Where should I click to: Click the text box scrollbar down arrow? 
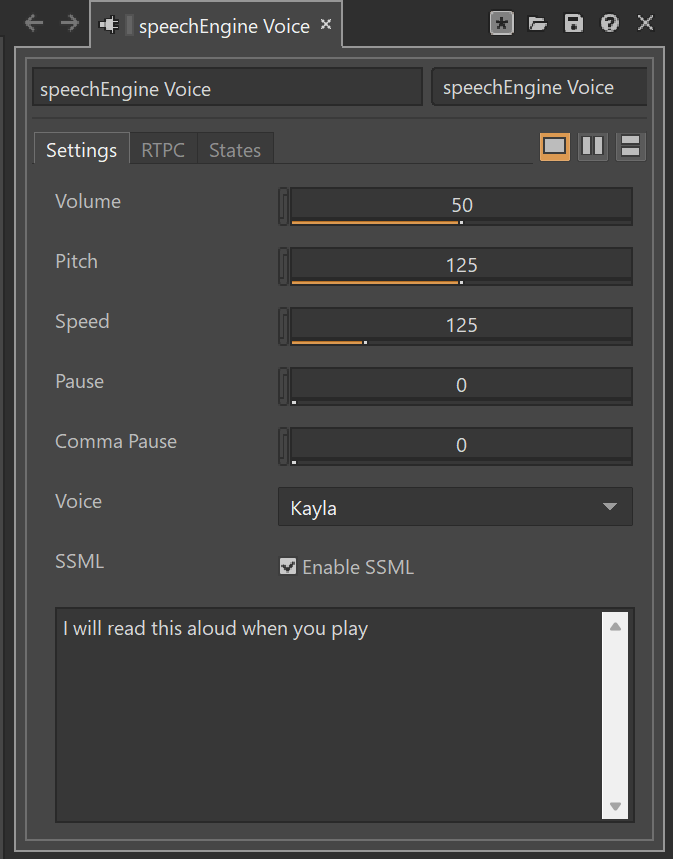(615, 806)
